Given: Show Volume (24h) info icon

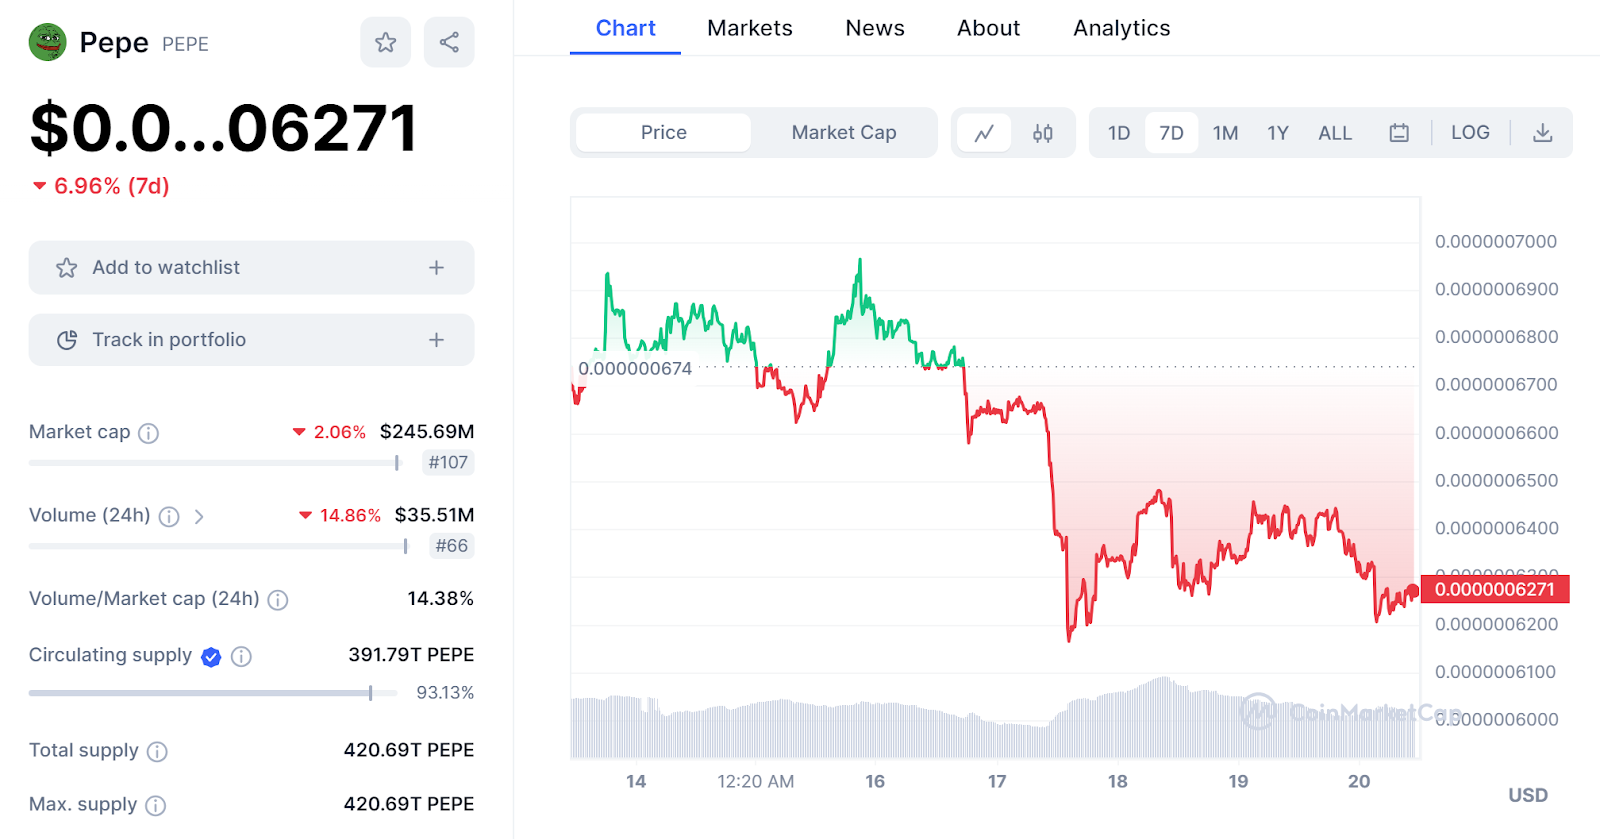Looking at the screenshot, I should [169, 516].
